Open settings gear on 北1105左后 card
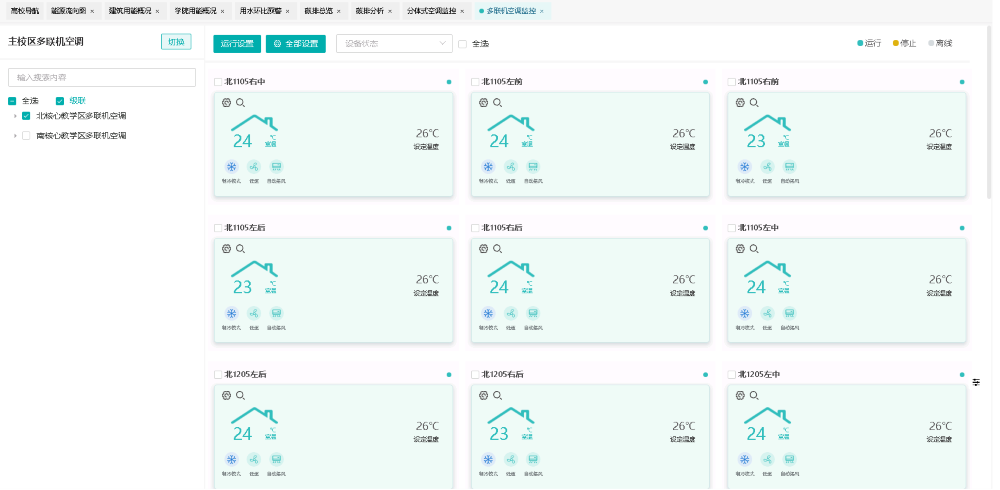Image resolution: width=1000 pixels, height=490 pixels. pos(226,249)
